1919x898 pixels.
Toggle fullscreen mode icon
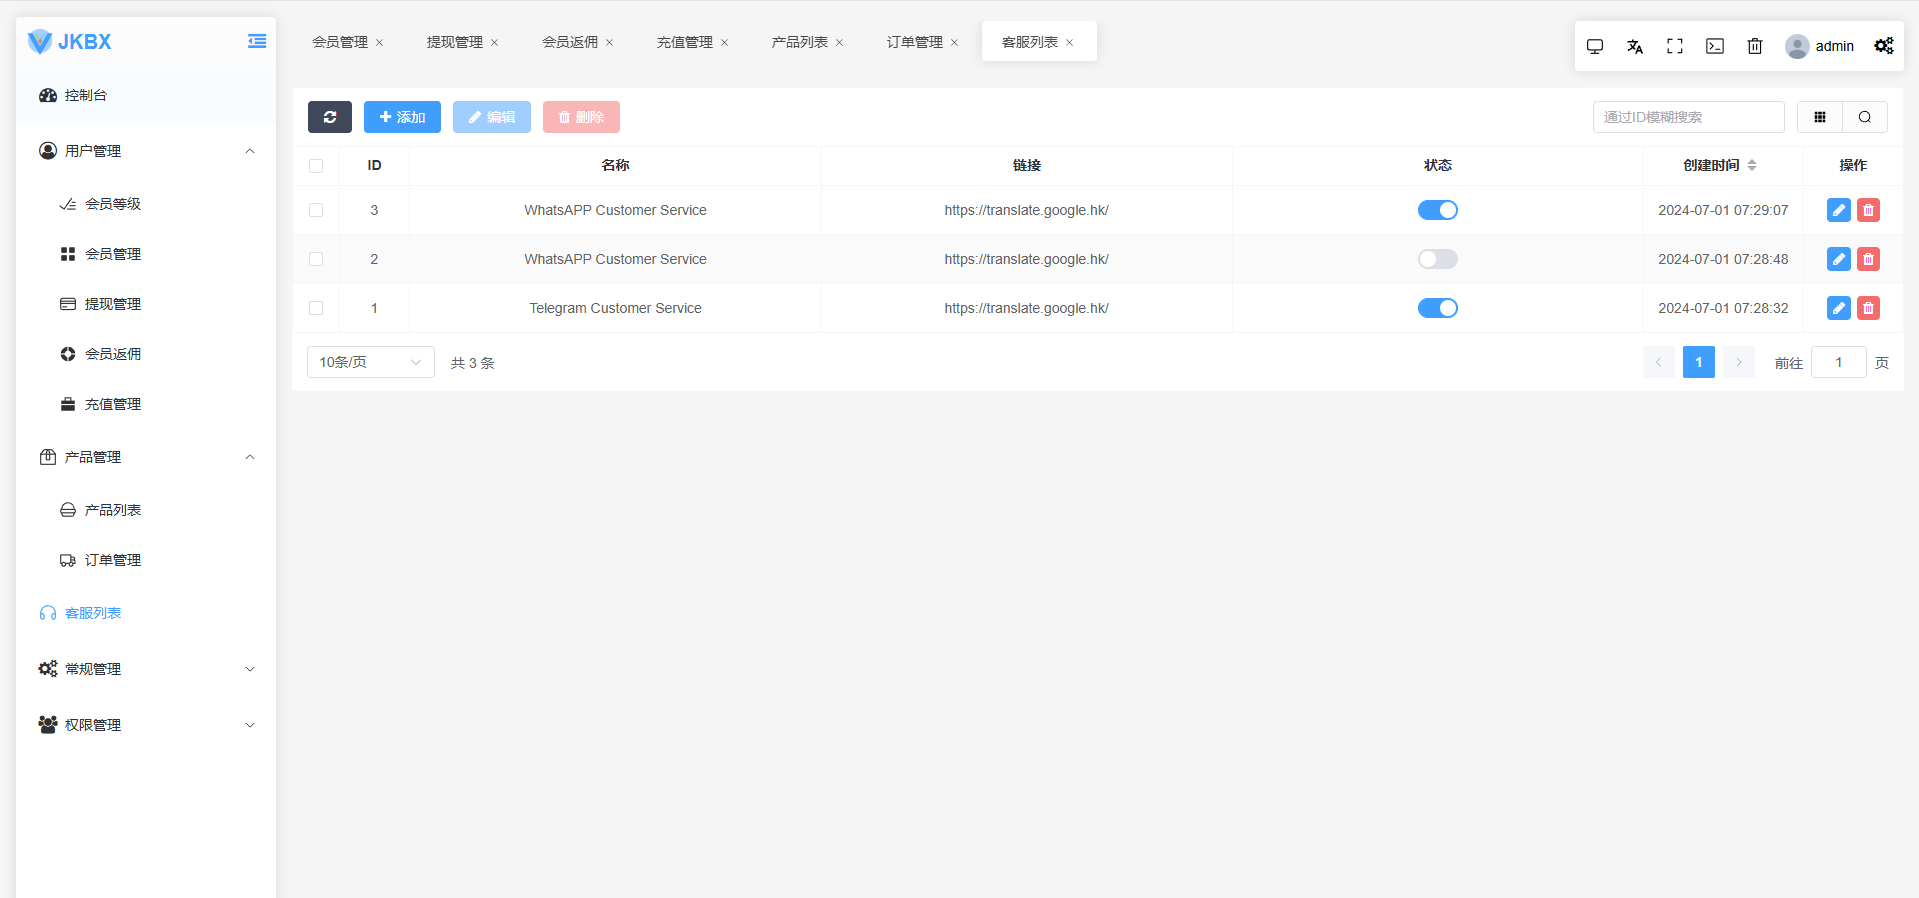click(x=1675, y=46)
